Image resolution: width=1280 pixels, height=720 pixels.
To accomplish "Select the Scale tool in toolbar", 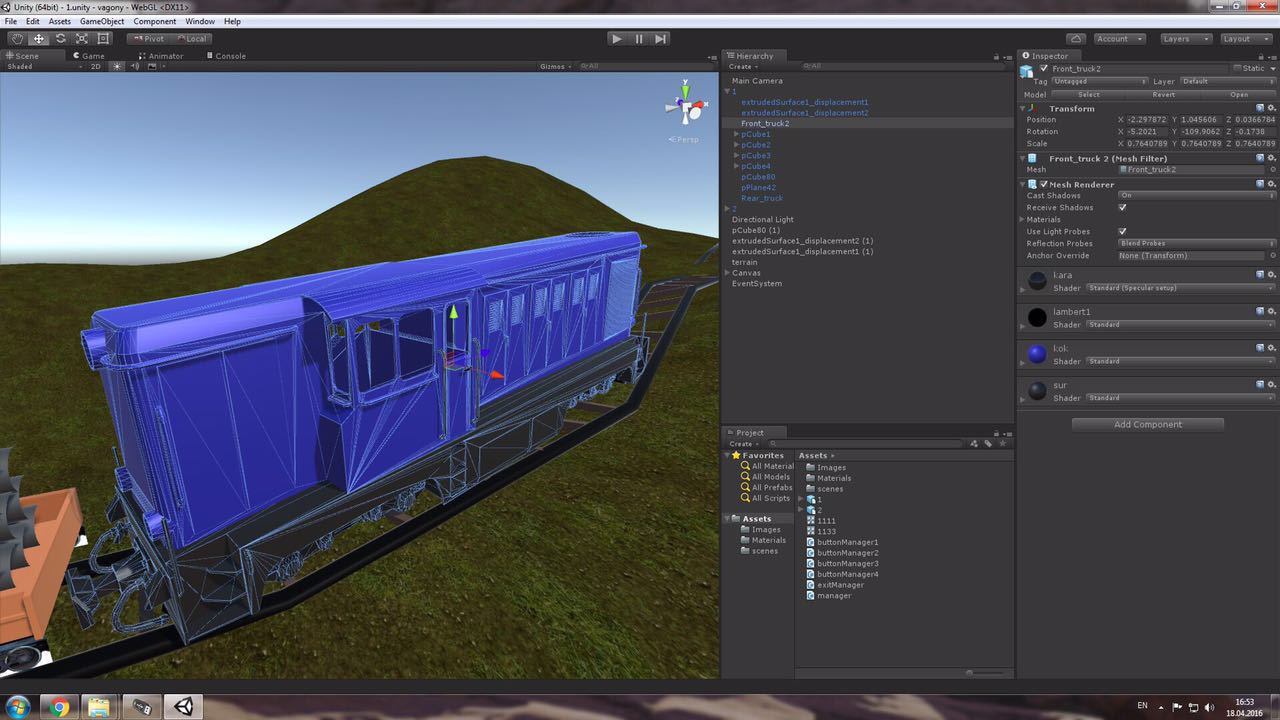I will (82, 39).
